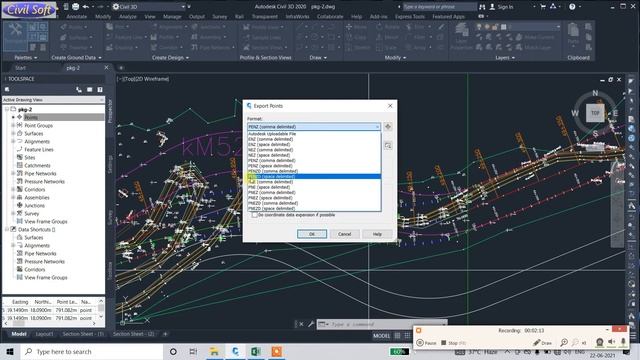
Task: Open Excel from the taskbar
Action: (256, 351)
